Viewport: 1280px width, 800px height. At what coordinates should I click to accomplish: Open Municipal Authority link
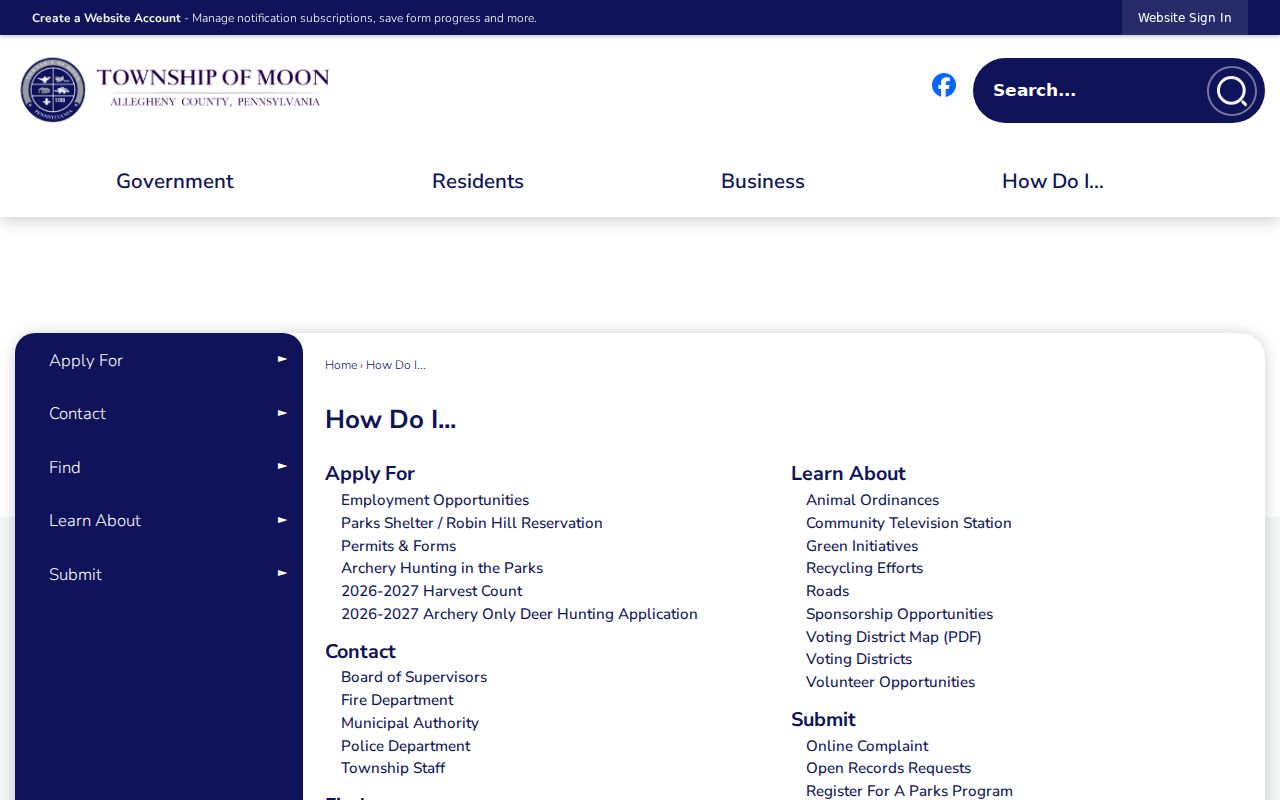pyautogui.click(x=410, y=723)
